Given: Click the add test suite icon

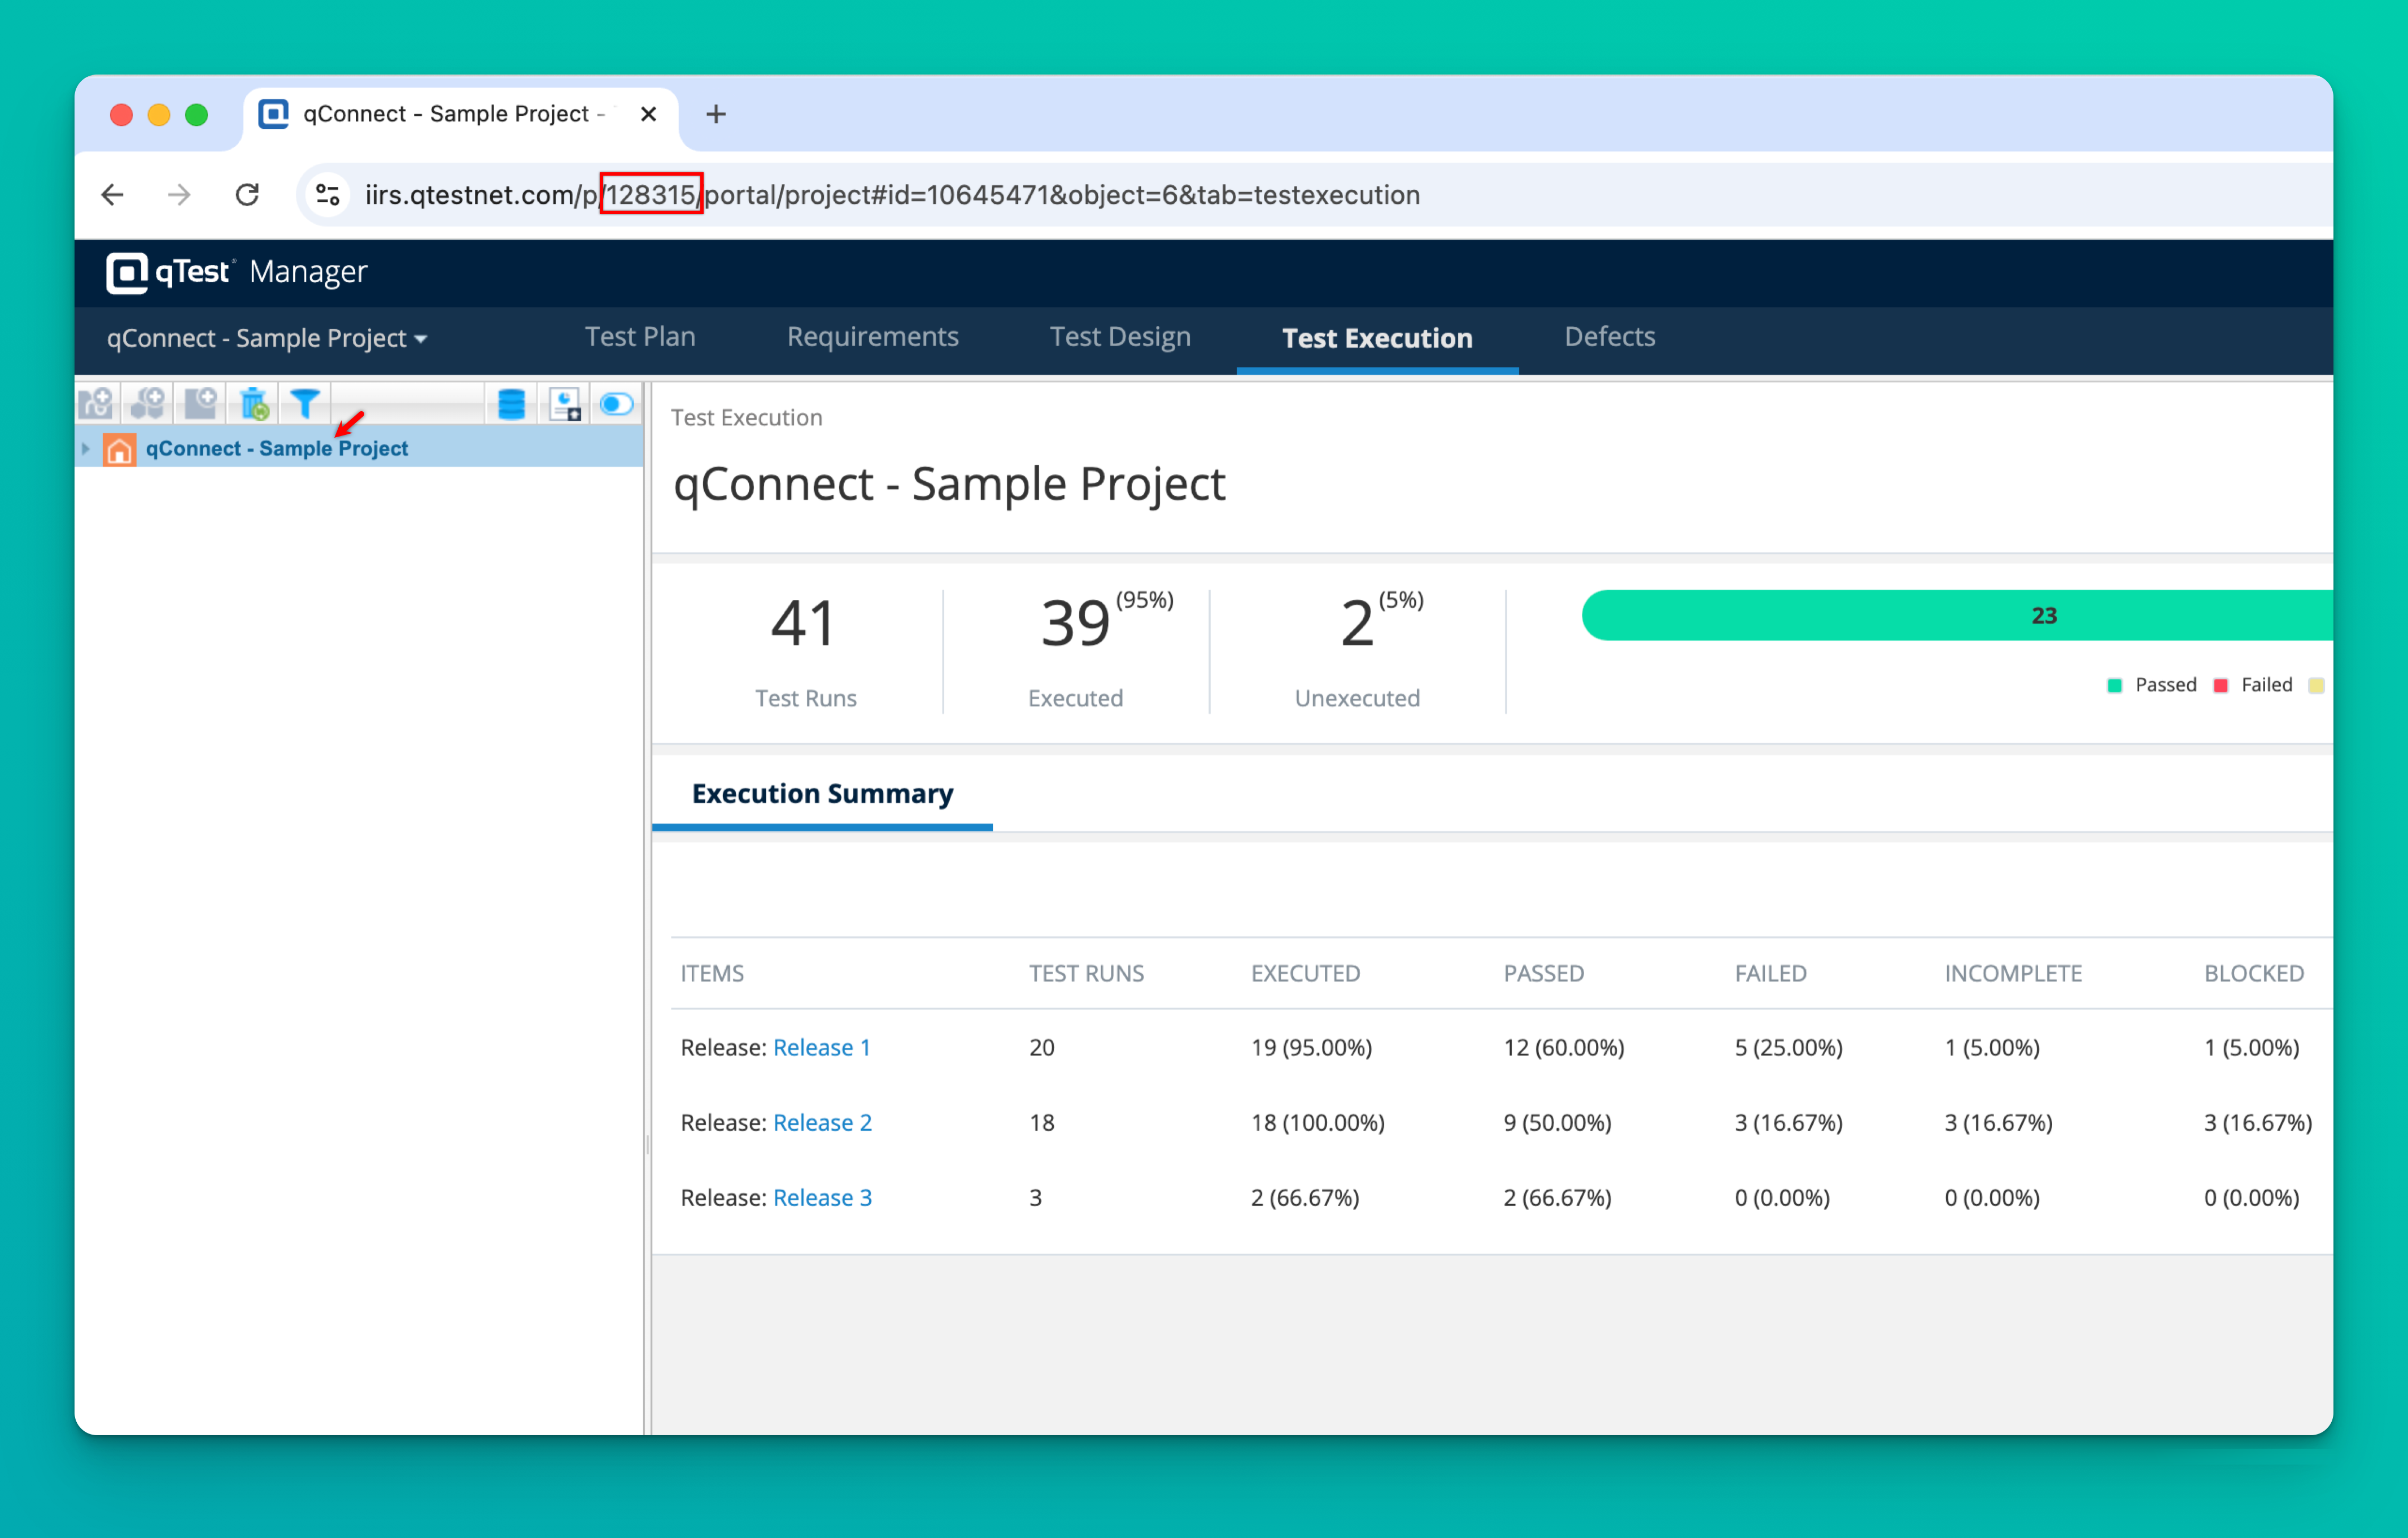Looking at the screenshot, I should tap(201, 404).
